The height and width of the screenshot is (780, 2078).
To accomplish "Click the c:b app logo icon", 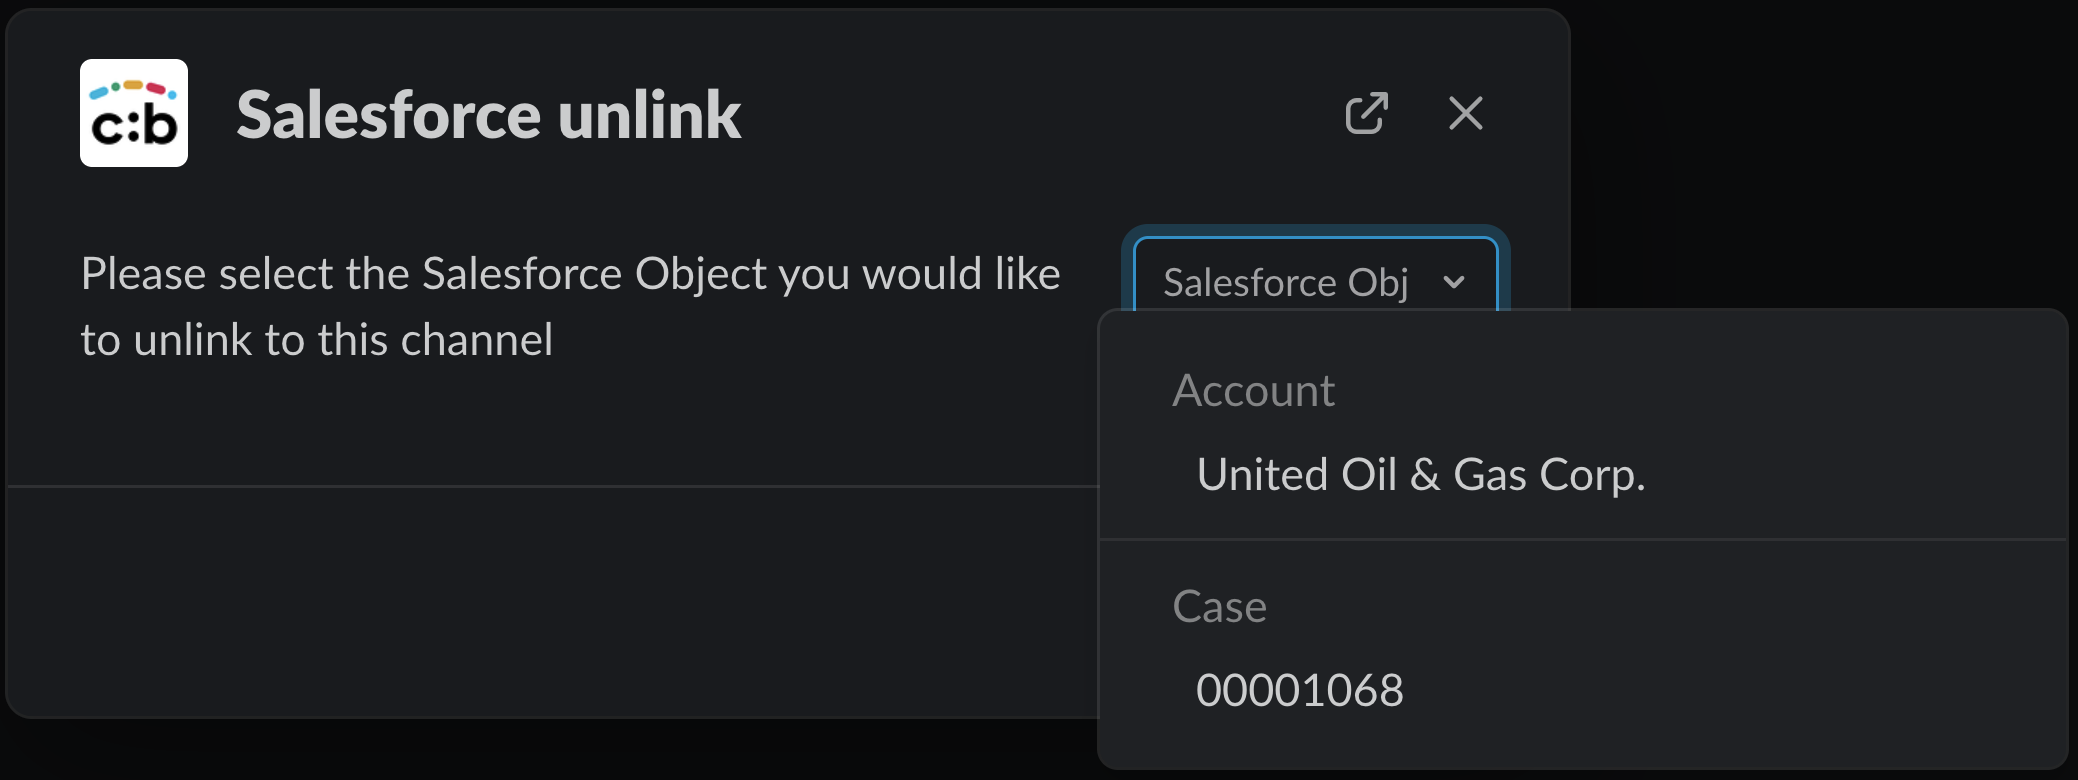I will click(x=134, y=113).
